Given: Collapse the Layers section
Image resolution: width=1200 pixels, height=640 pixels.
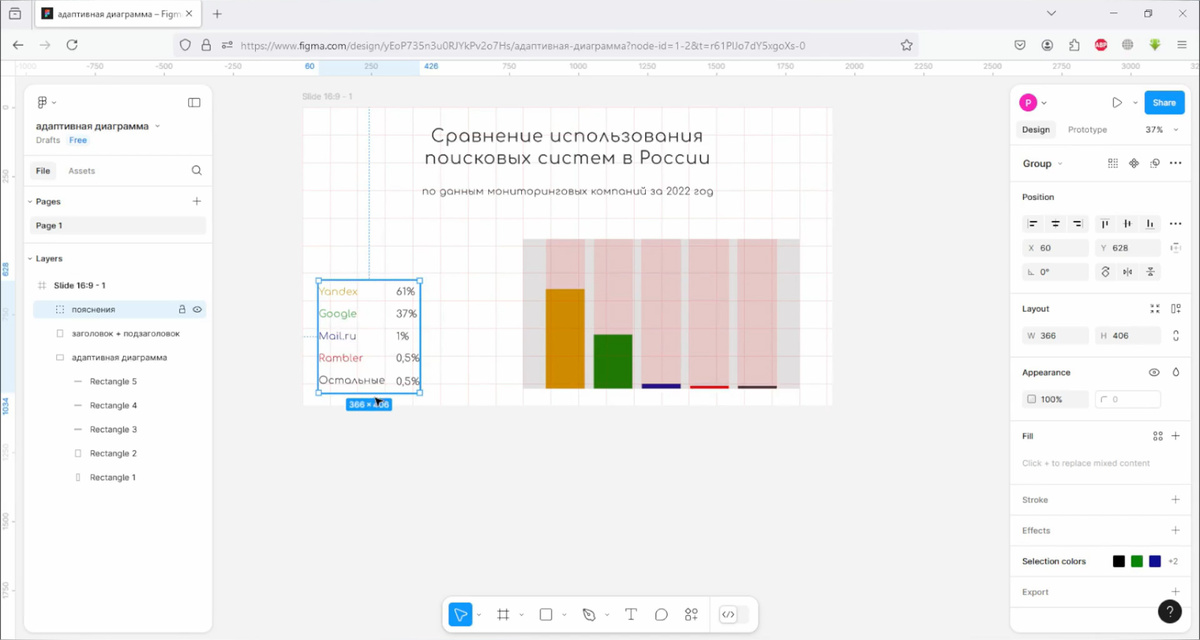Looking at the screenshot, I should point(29,258).
